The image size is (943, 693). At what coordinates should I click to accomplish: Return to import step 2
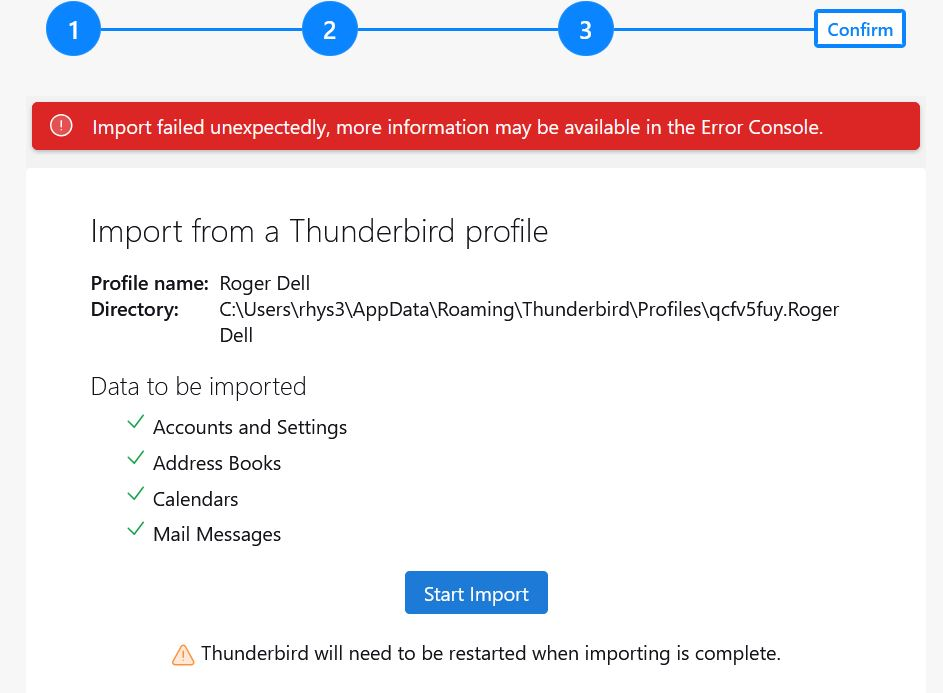pos(330,29)
